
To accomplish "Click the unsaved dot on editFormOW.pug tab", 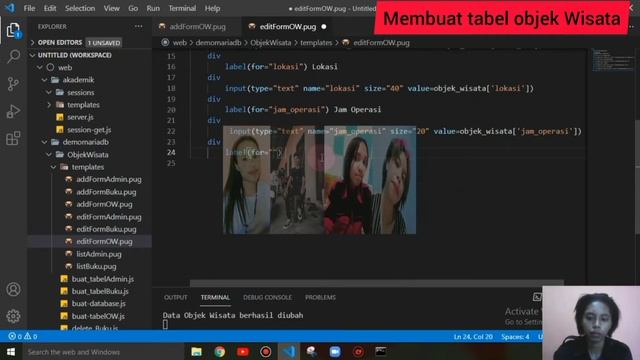I will pyautogui.click(x=324, y=27).
